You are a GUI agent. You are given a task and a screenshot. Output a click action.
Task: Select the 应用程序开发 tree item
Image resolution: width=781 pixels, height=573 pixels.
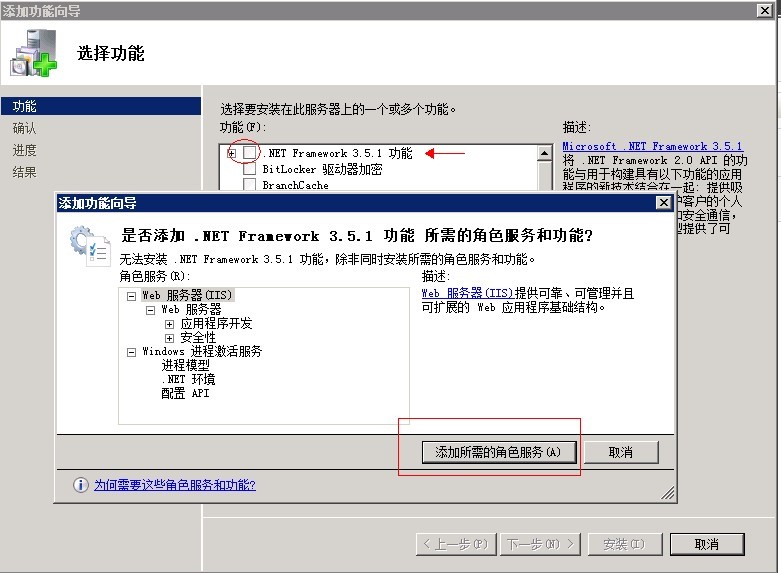(216, 323)
